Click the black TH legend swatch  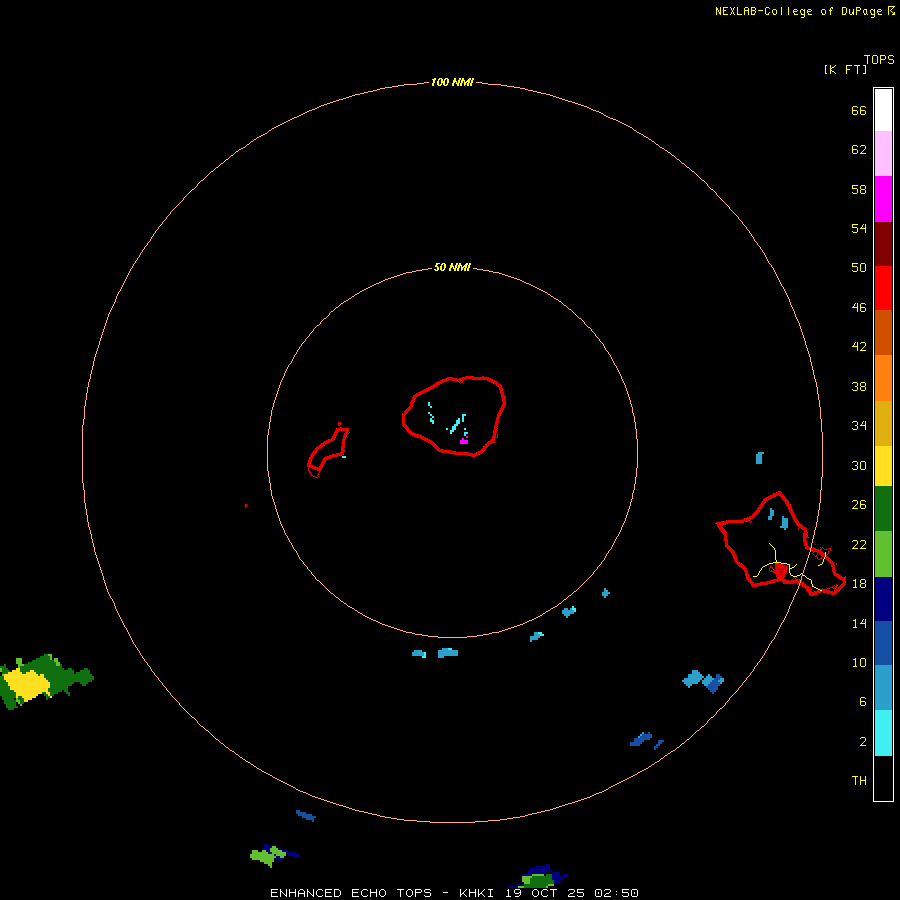[883, 778]
